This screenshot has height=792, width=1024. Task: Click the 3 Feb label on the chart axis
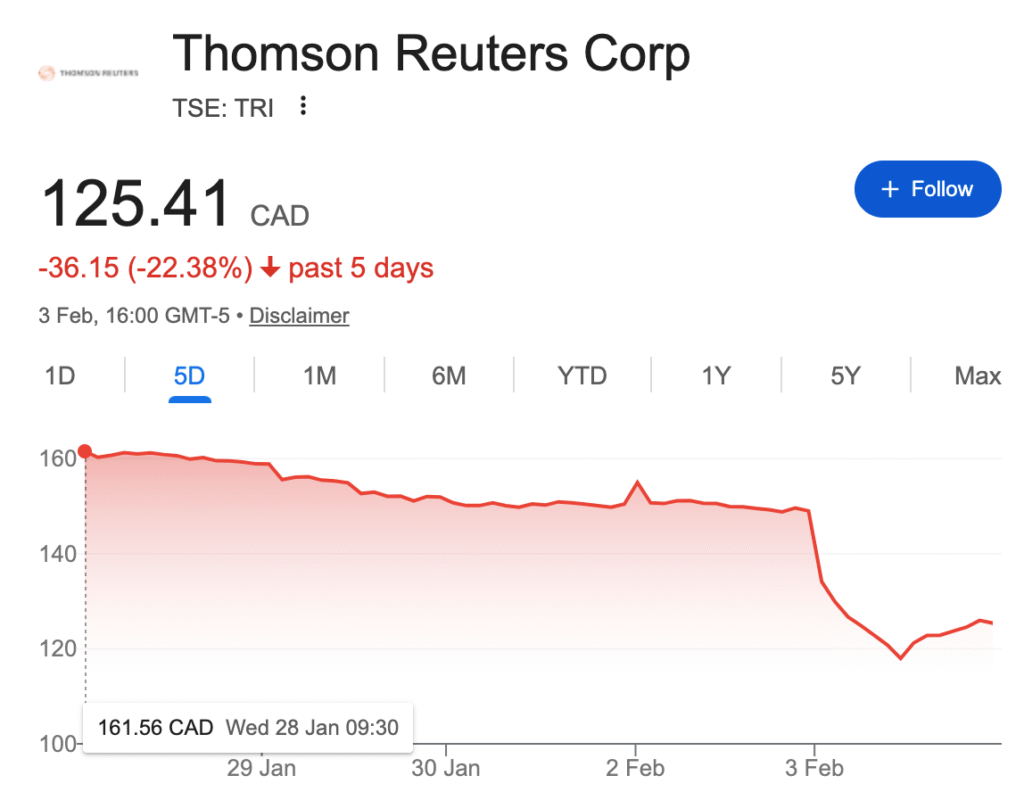click(814, 768)
